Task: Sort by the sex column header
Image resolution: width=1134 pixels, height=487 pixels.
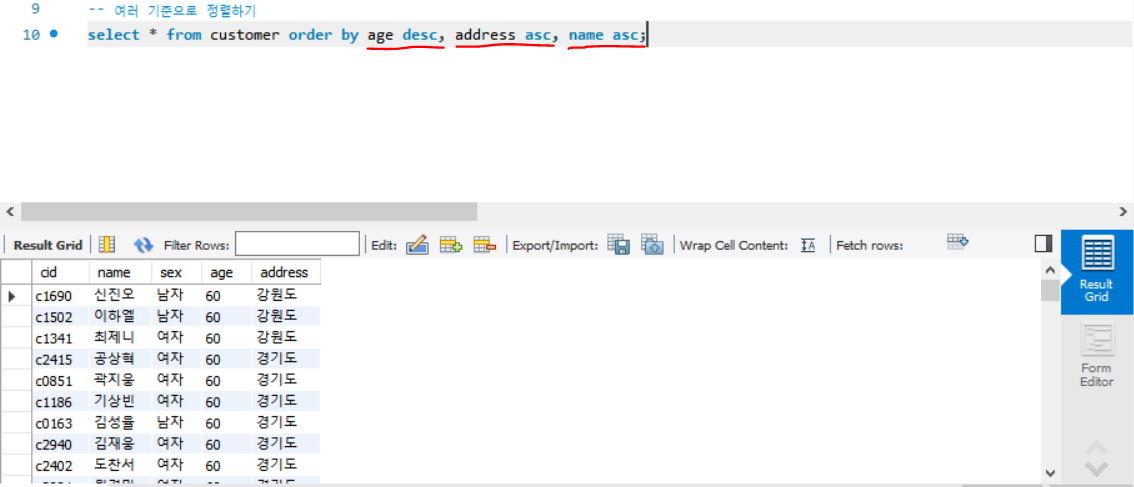Action: [x=176, y=273]
